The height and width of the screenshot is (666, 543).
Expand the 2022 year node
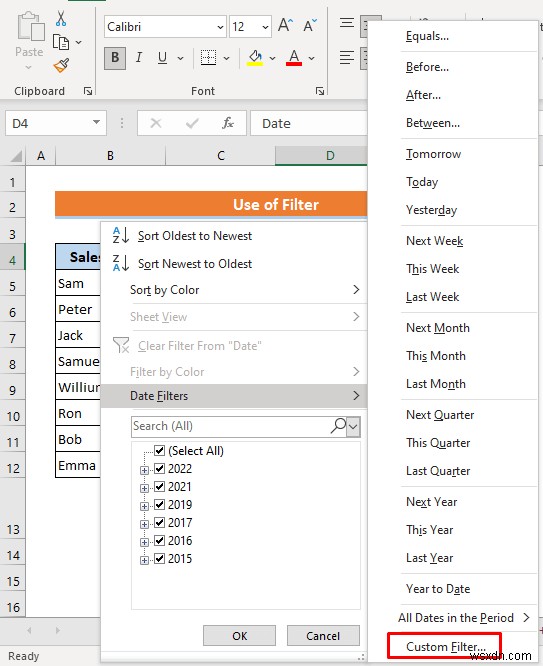(x=144, y=470)
